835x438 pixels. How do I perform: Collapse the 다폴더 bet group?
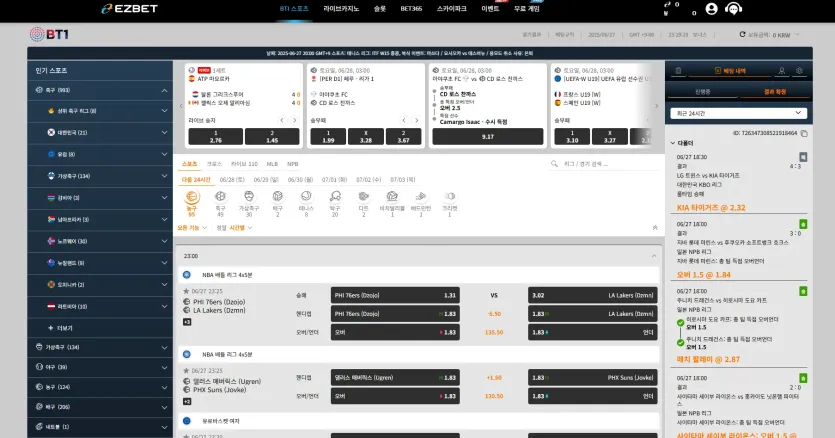(x=673, y=143)
